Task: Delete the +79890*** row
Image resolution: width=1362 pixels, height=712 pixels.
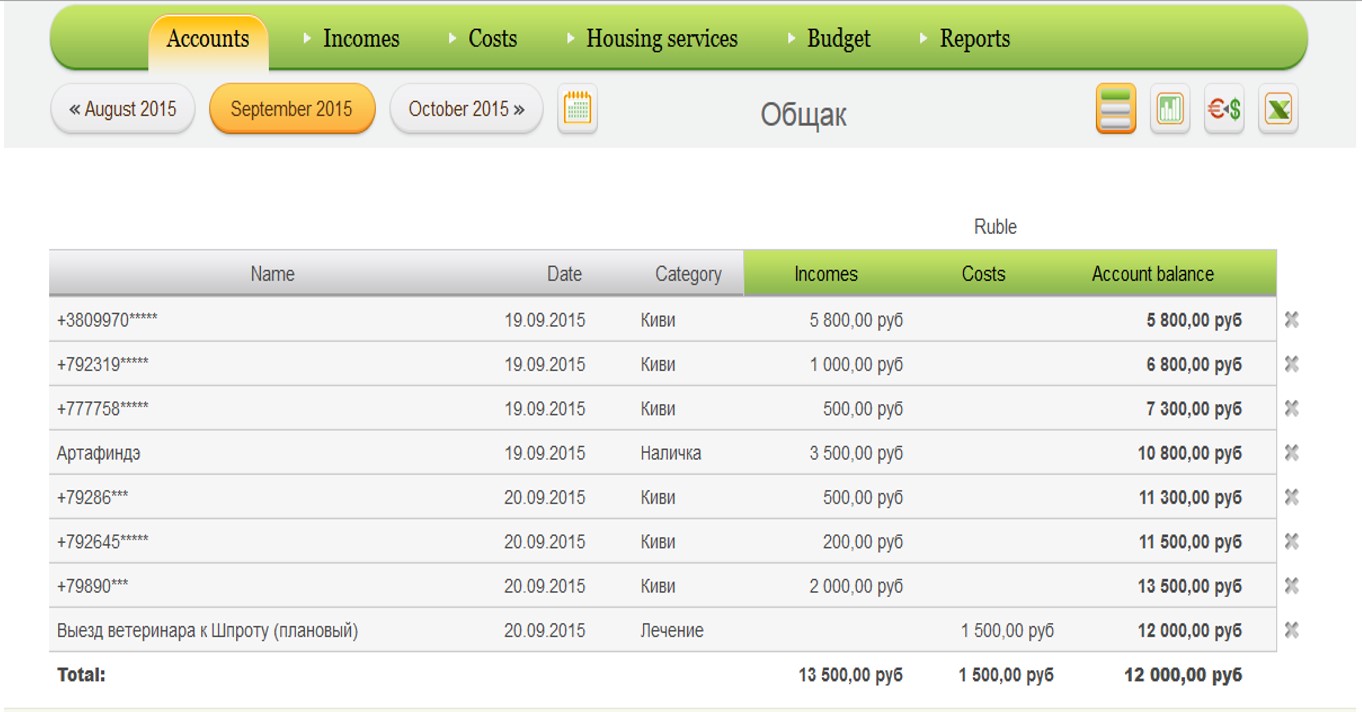Action: [x=1291, y=586]
